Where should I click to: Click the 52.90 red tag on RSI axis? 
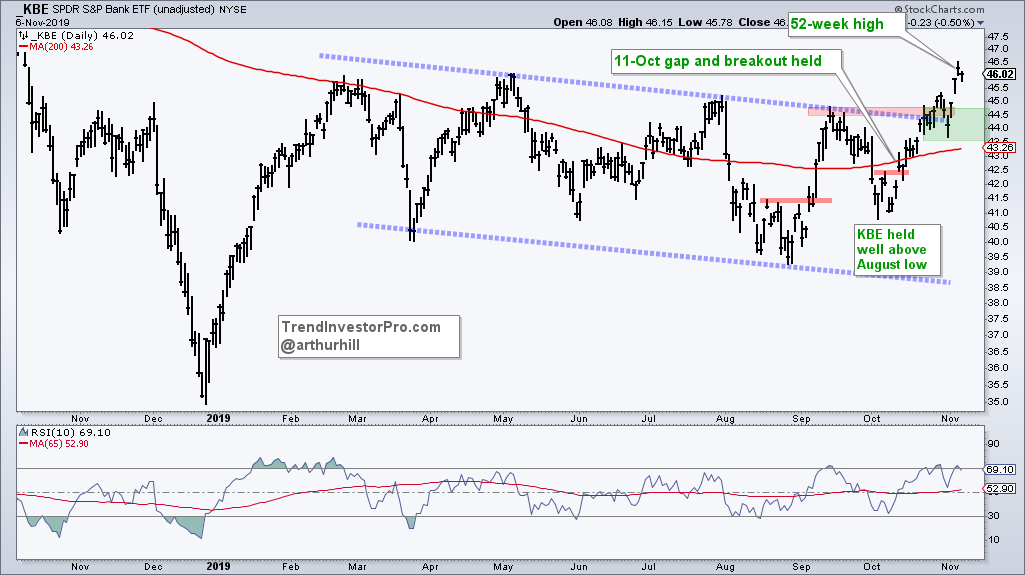click(1001, 489)
